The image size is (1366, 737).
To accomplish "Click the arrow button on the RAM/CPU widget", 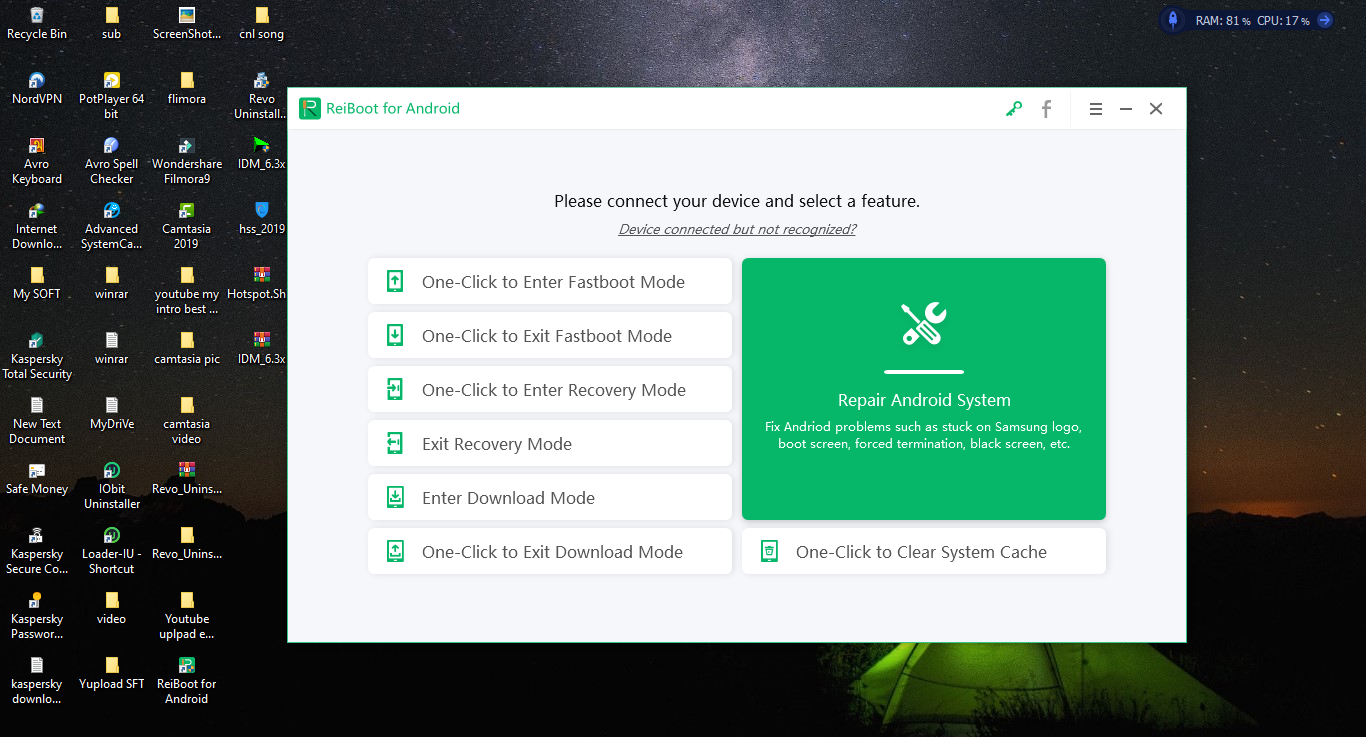I will [x=1324, y=20].
